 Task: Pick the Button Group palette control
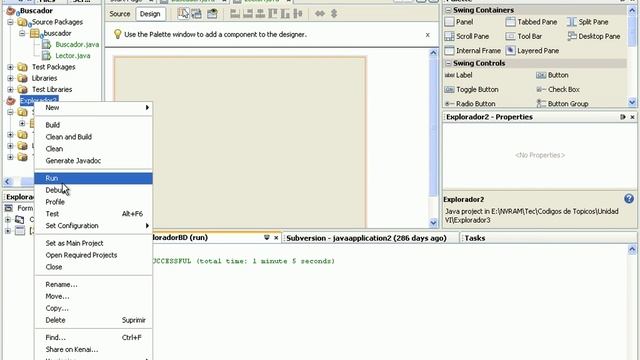[x=562, y=104]
